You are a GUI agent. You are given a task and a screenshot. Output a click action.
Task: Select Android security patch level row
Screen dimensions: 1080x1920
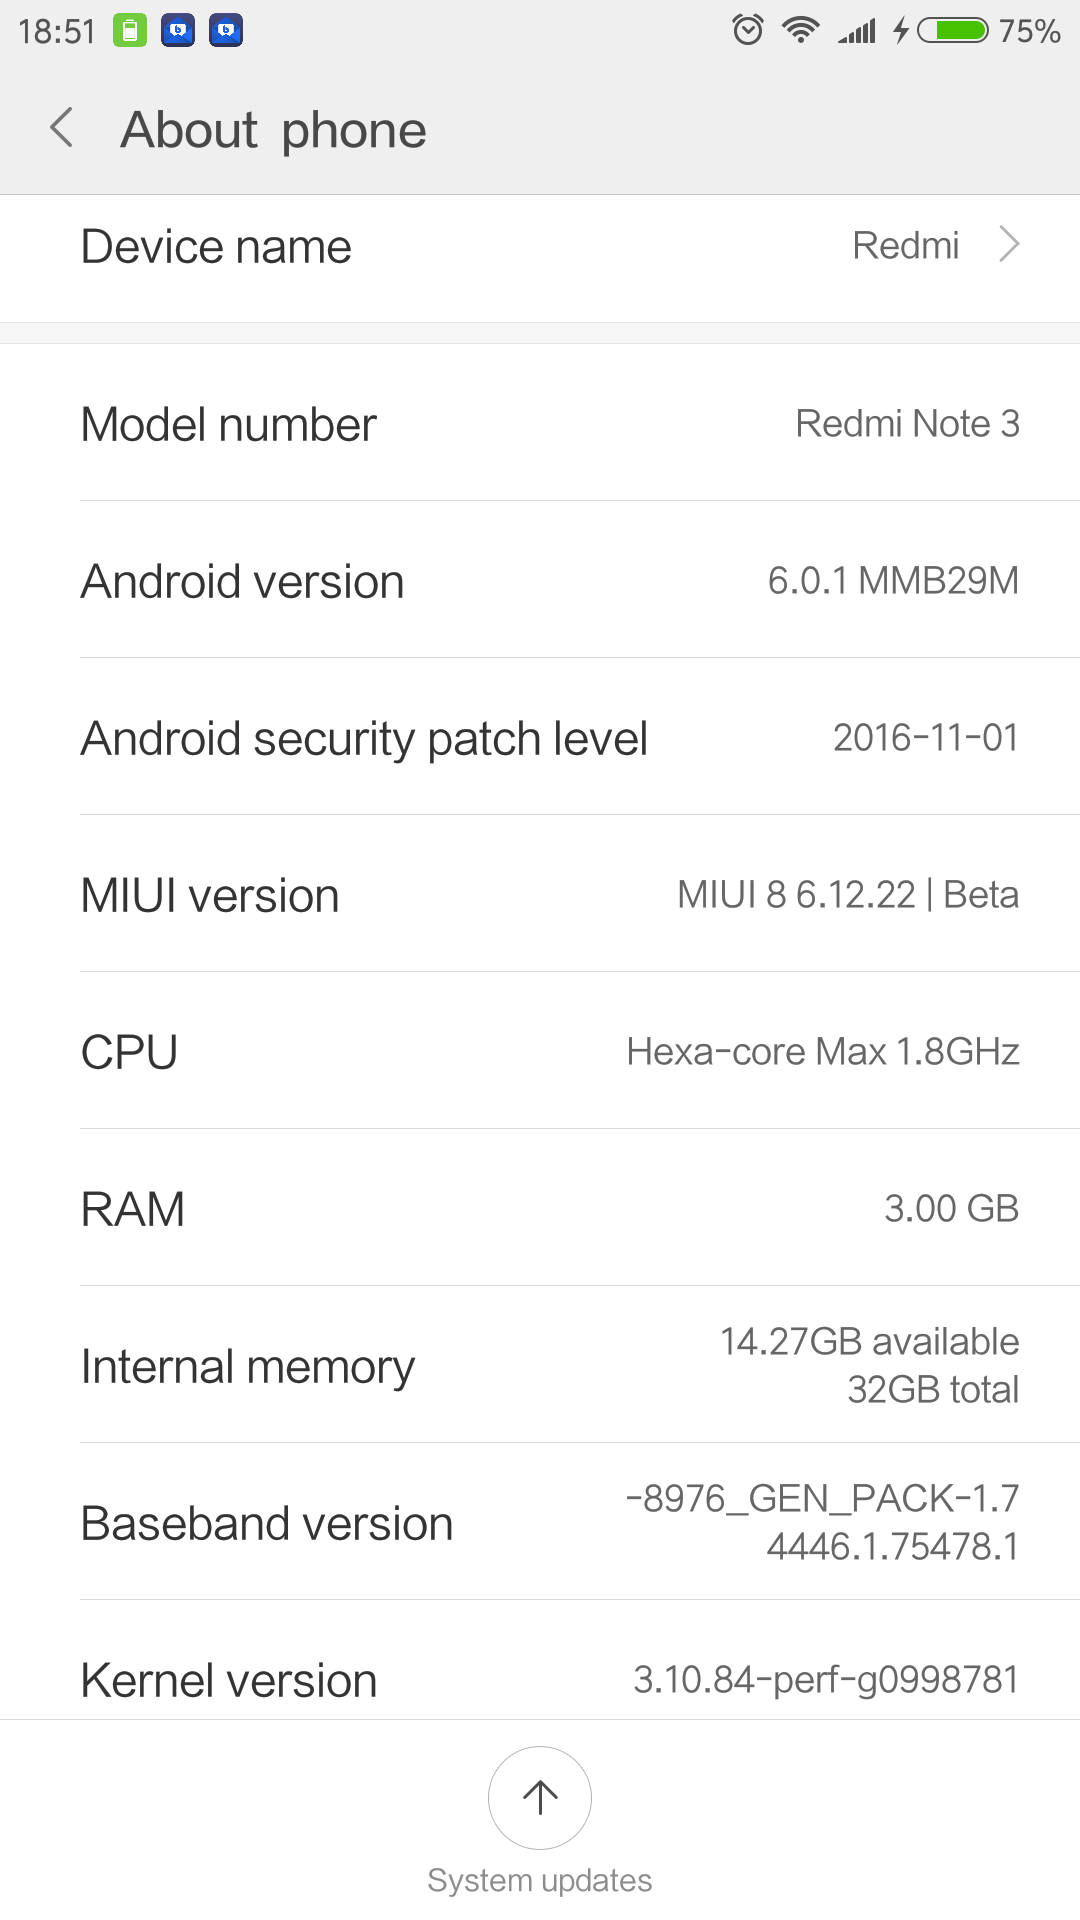point(540,738)
